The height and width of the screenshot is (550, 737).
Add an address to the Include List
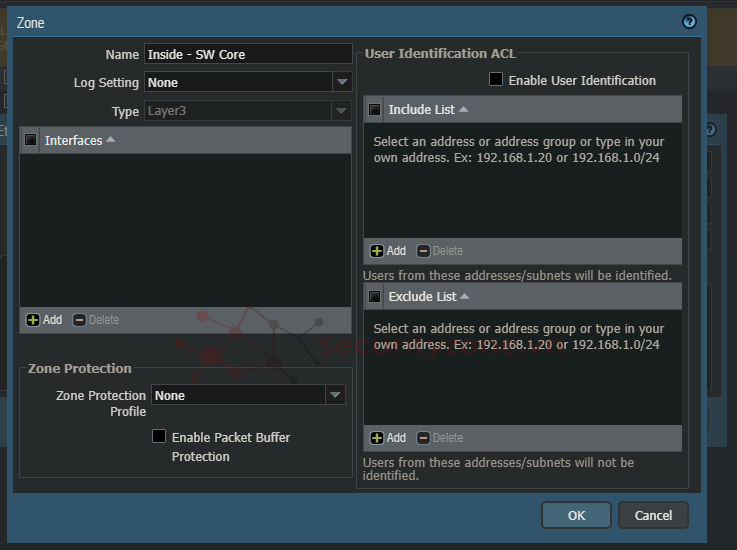[377, 251]
